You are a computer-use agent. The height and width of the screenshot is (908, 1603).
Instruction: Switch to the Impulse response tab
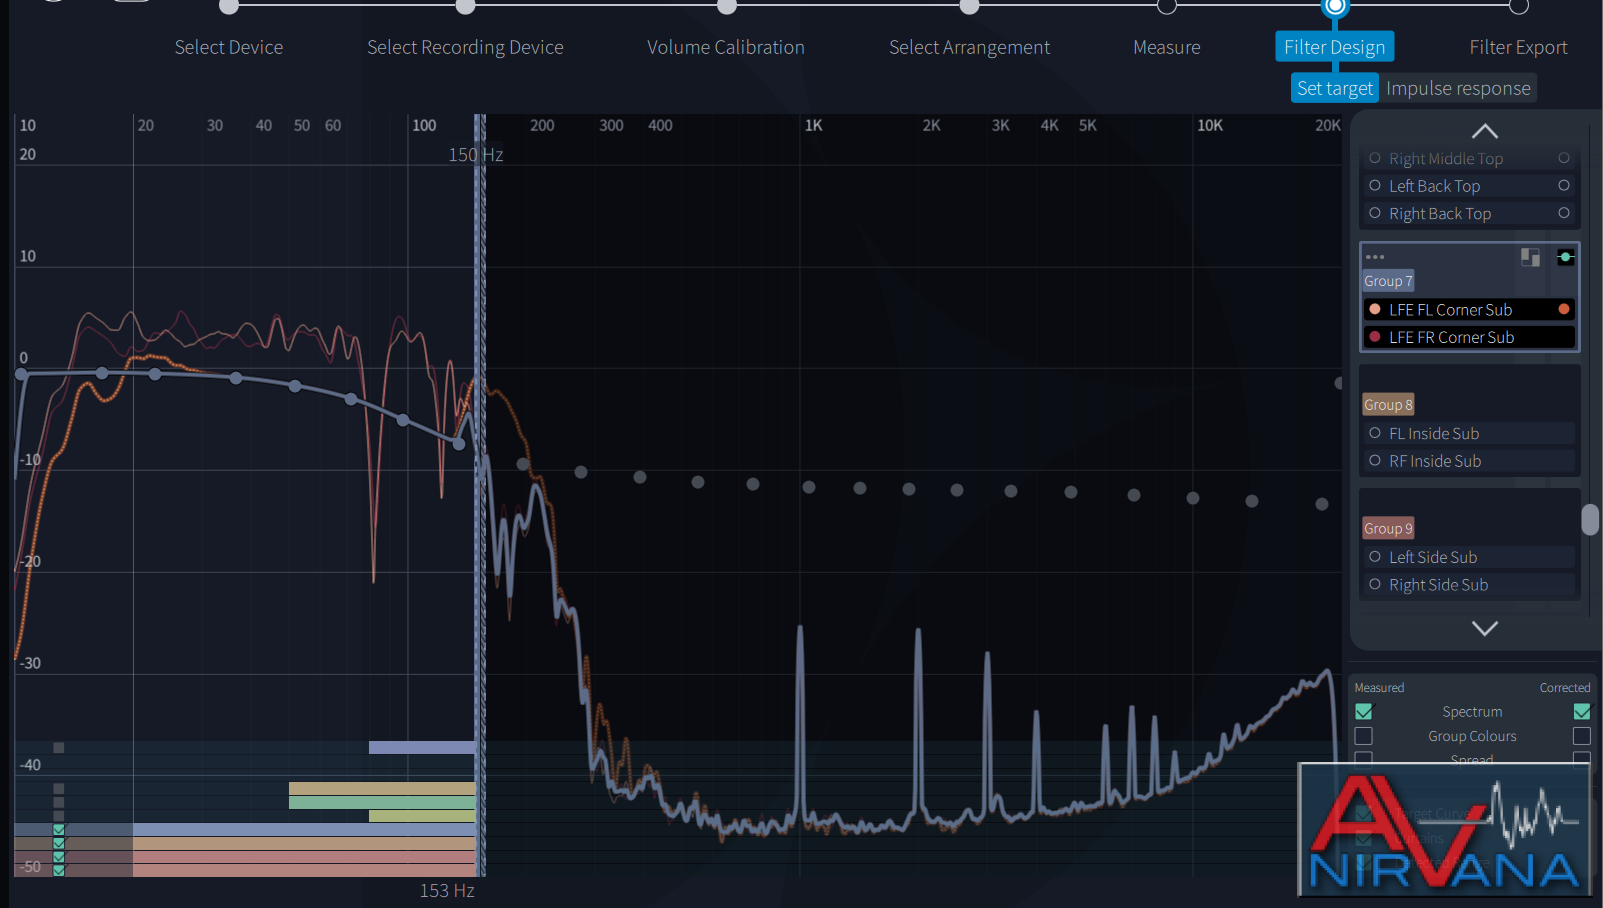[x=1458, y=88]
